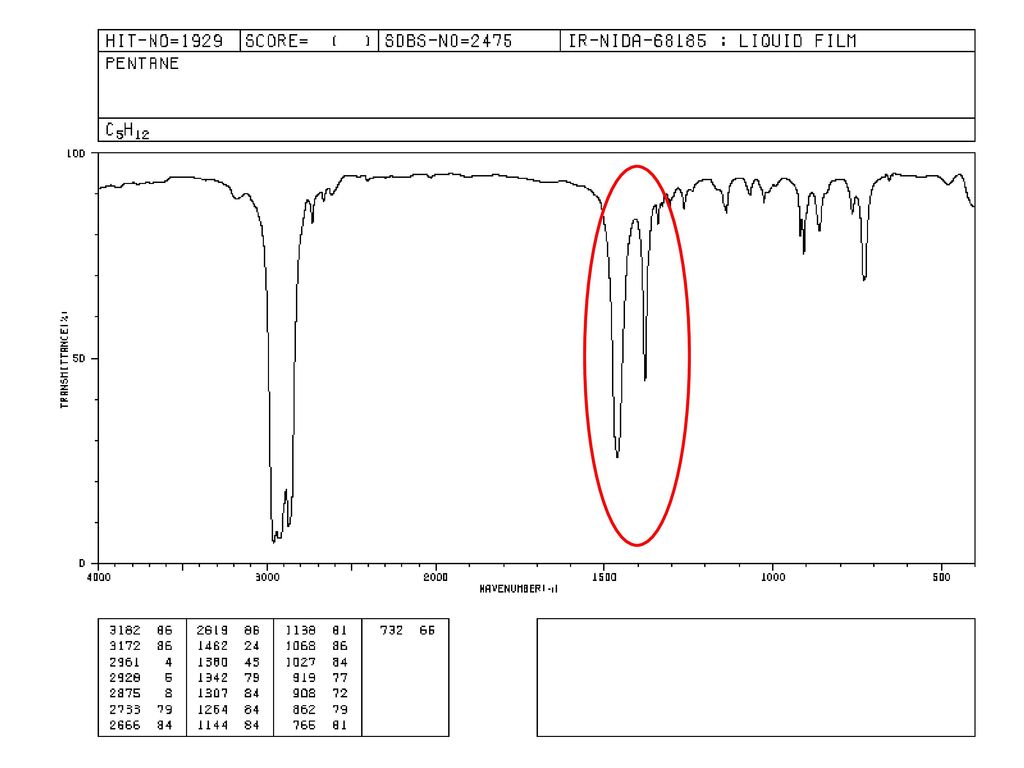Click transmittance 4 beside peak 2961
The width and height of the screenshot is (1024, 768).
pos(168,662)
